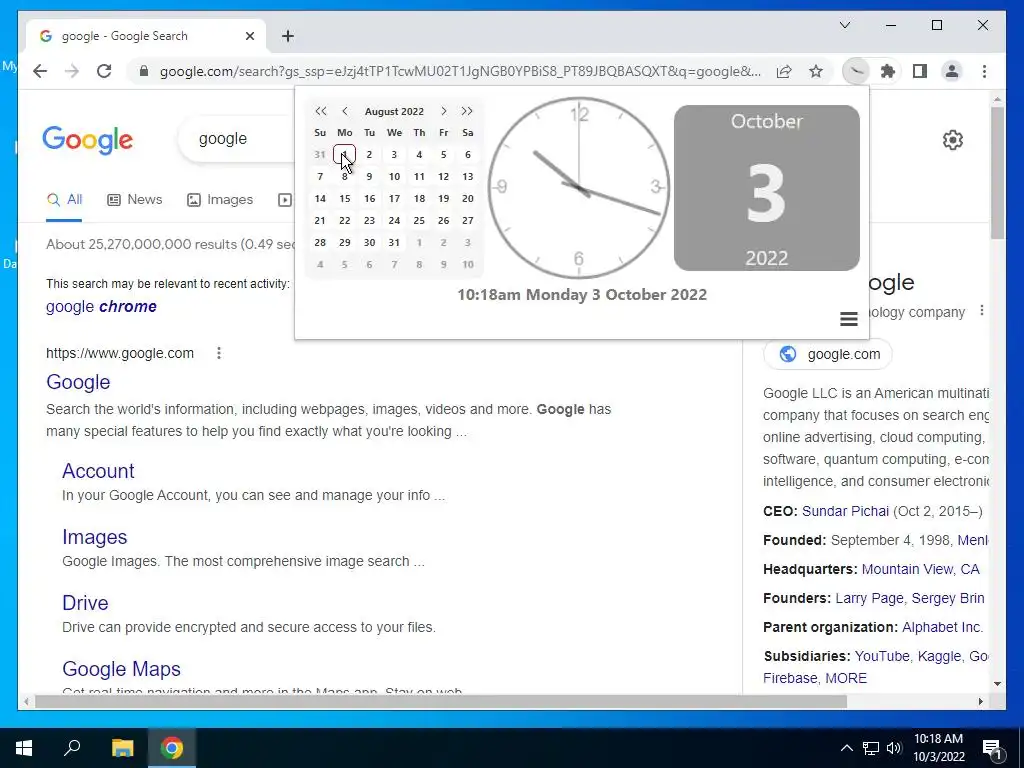The height and width of the screenshot is (768, 1024).
Task: Open the Google Maps sitelink
Action: [121, 669]
